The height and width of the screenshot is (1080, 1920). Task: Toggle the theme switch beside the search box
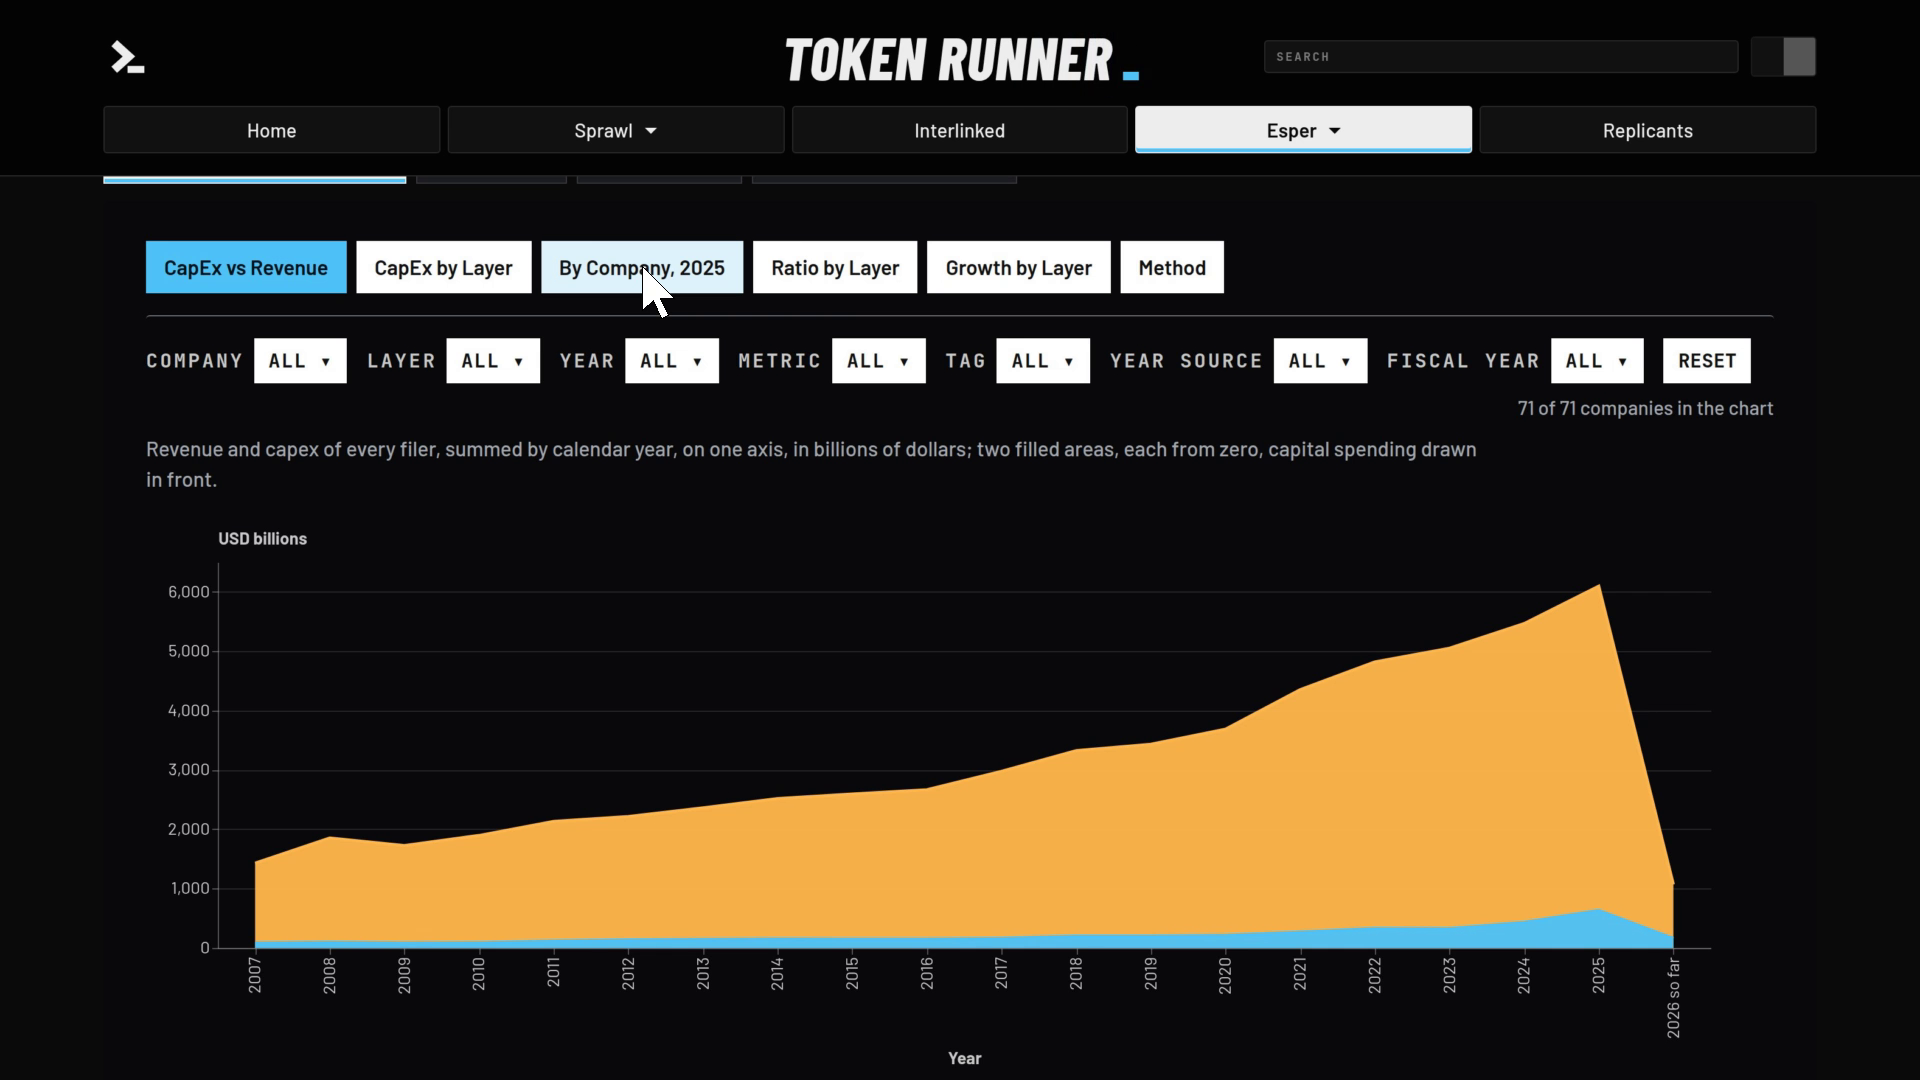pyautogui.click(x=1783, y=57)
